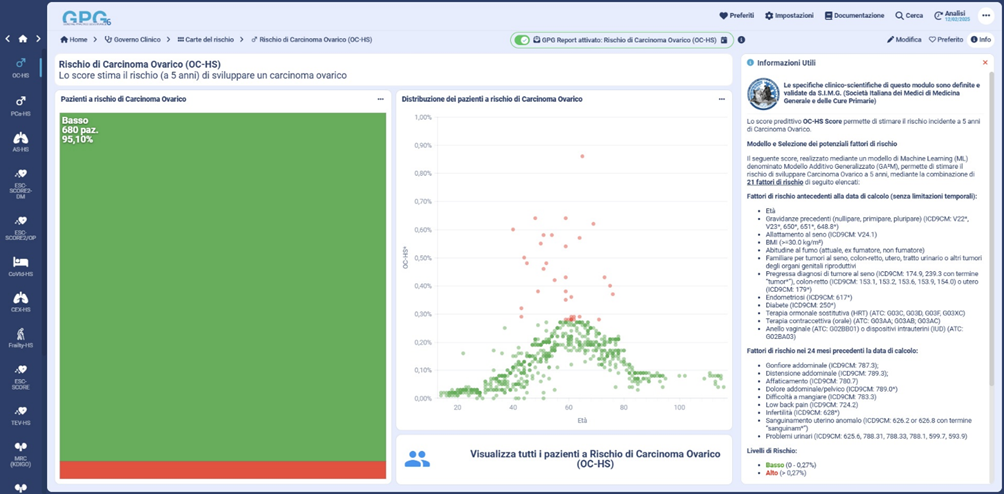
Task: Toggle the Info panel button
Action: point(980,40)
